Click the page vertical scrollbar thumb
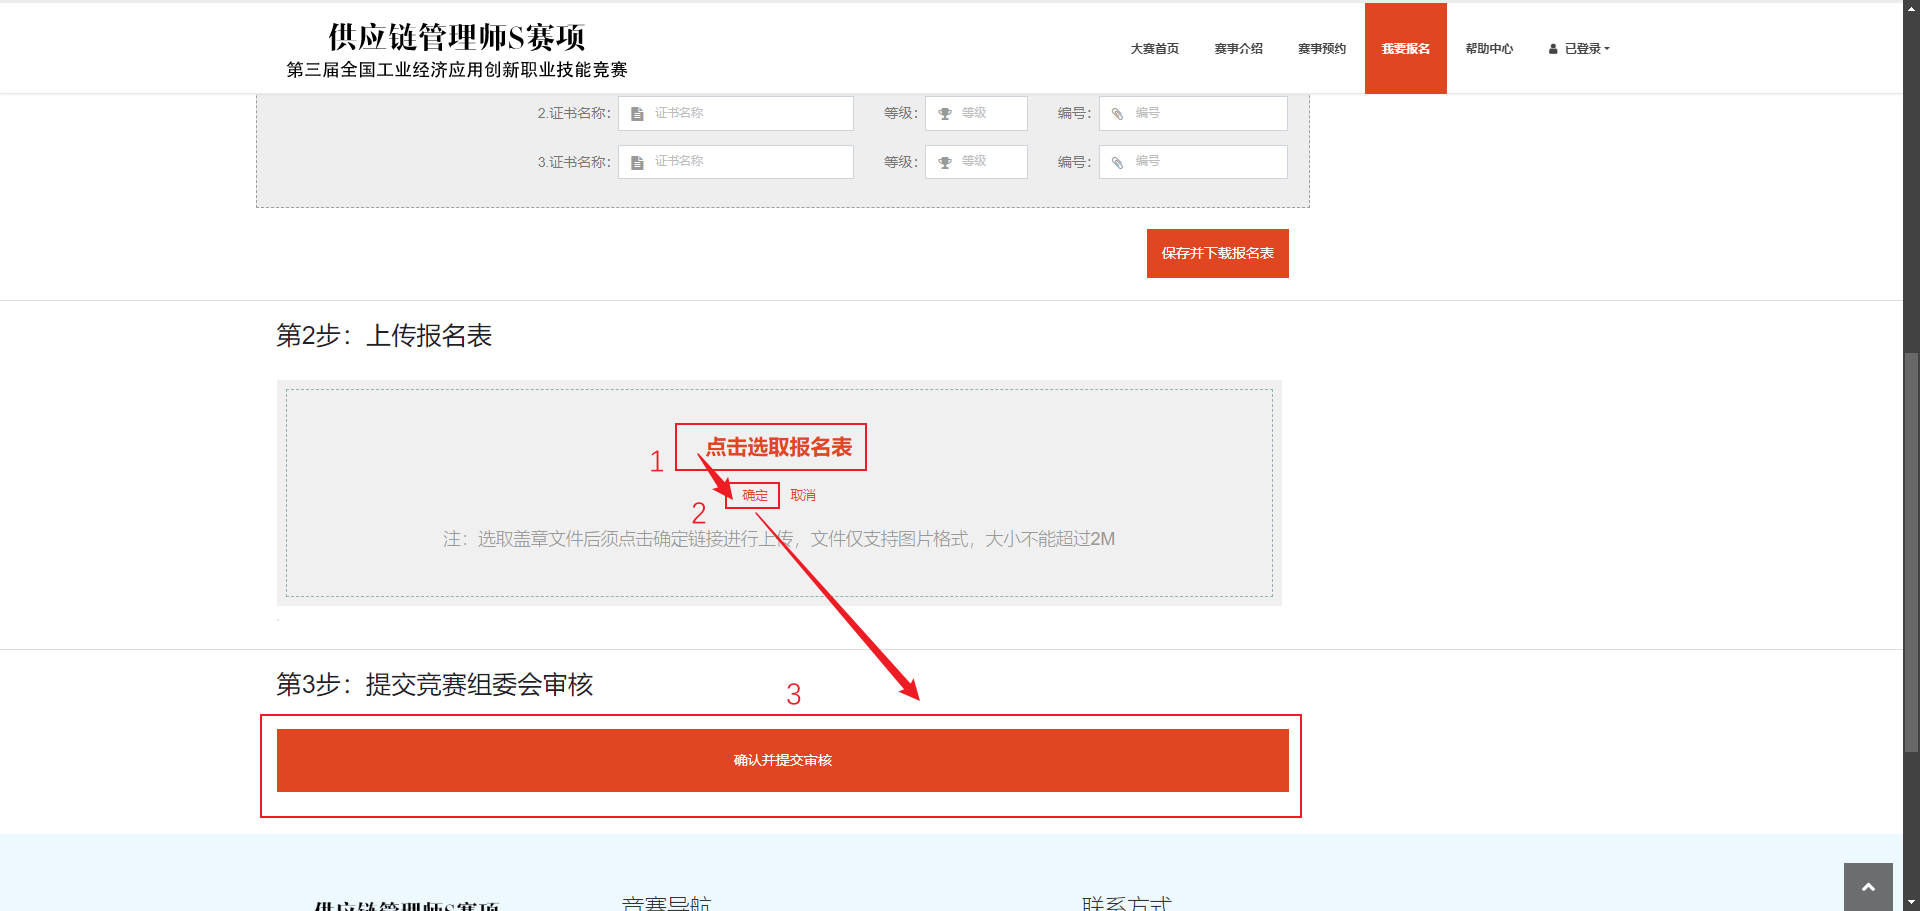 pos(1911,551)
